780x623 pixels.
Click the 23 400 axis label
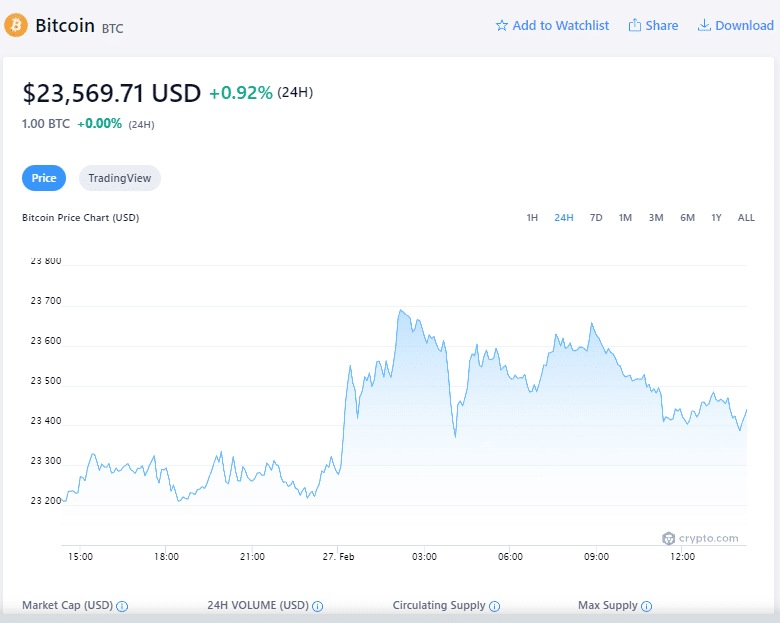(x=46, y=420)
